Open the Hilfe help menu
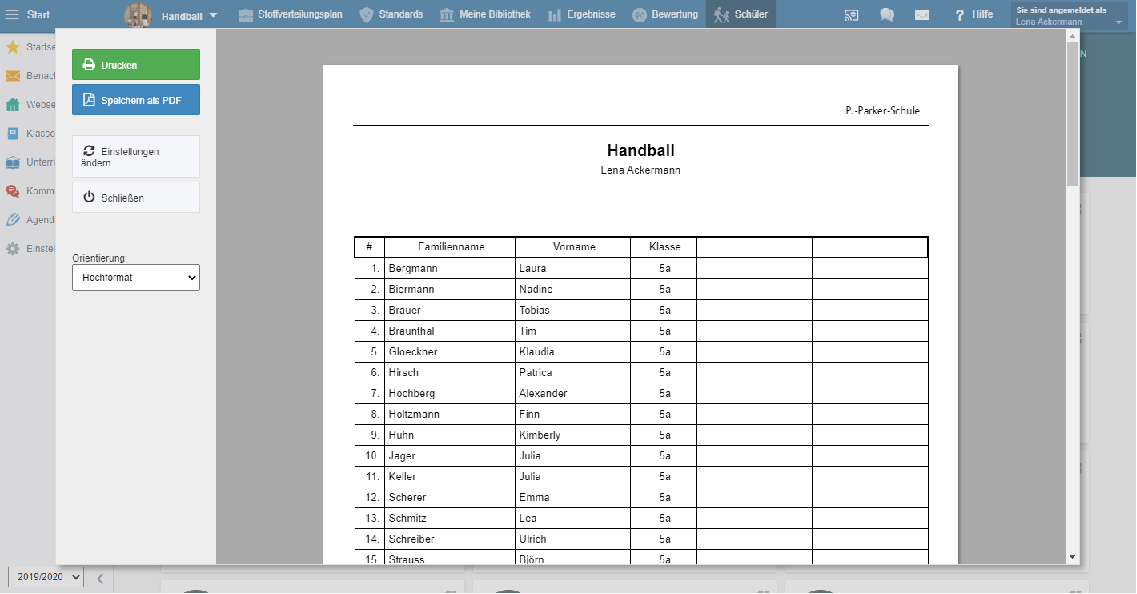 click(974, 15)
